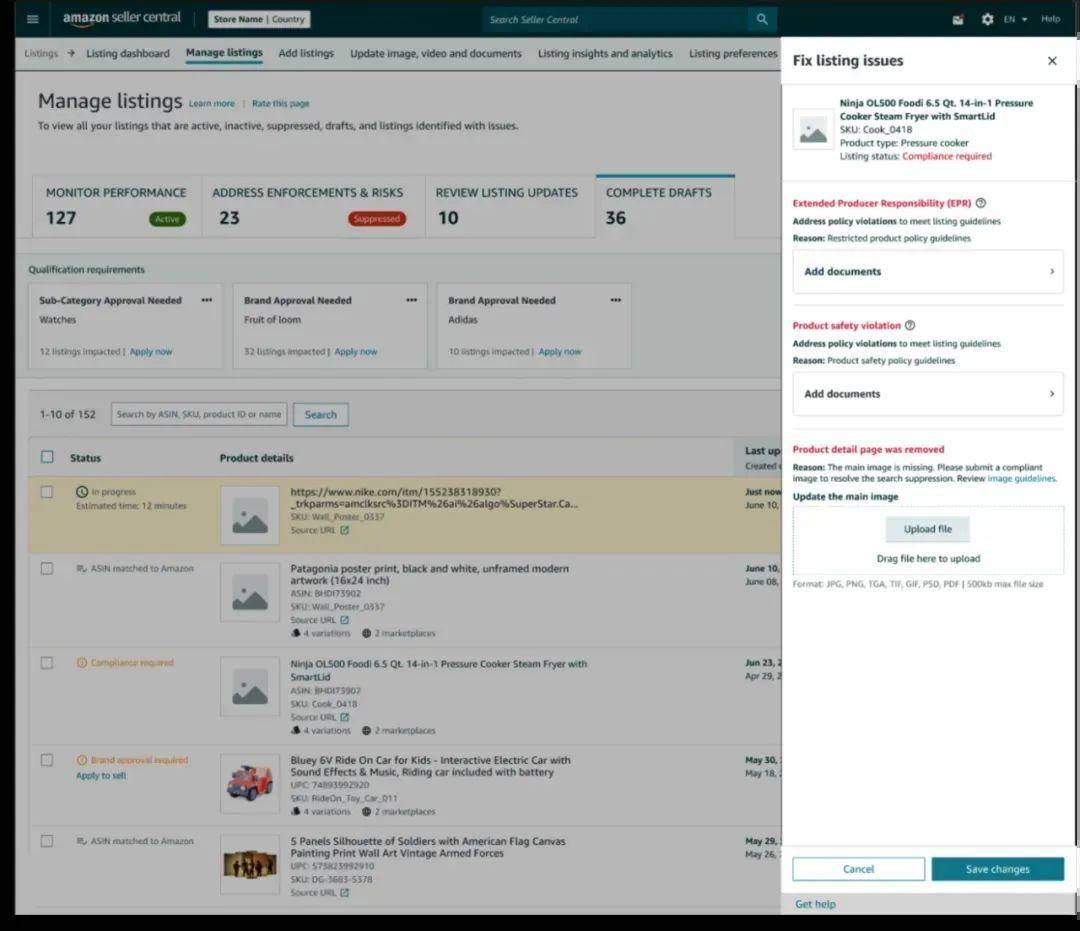Viewport: 1080px width, 931px height.
Task: Toggle the select-all checkbox in the table header
Action: 47,457
